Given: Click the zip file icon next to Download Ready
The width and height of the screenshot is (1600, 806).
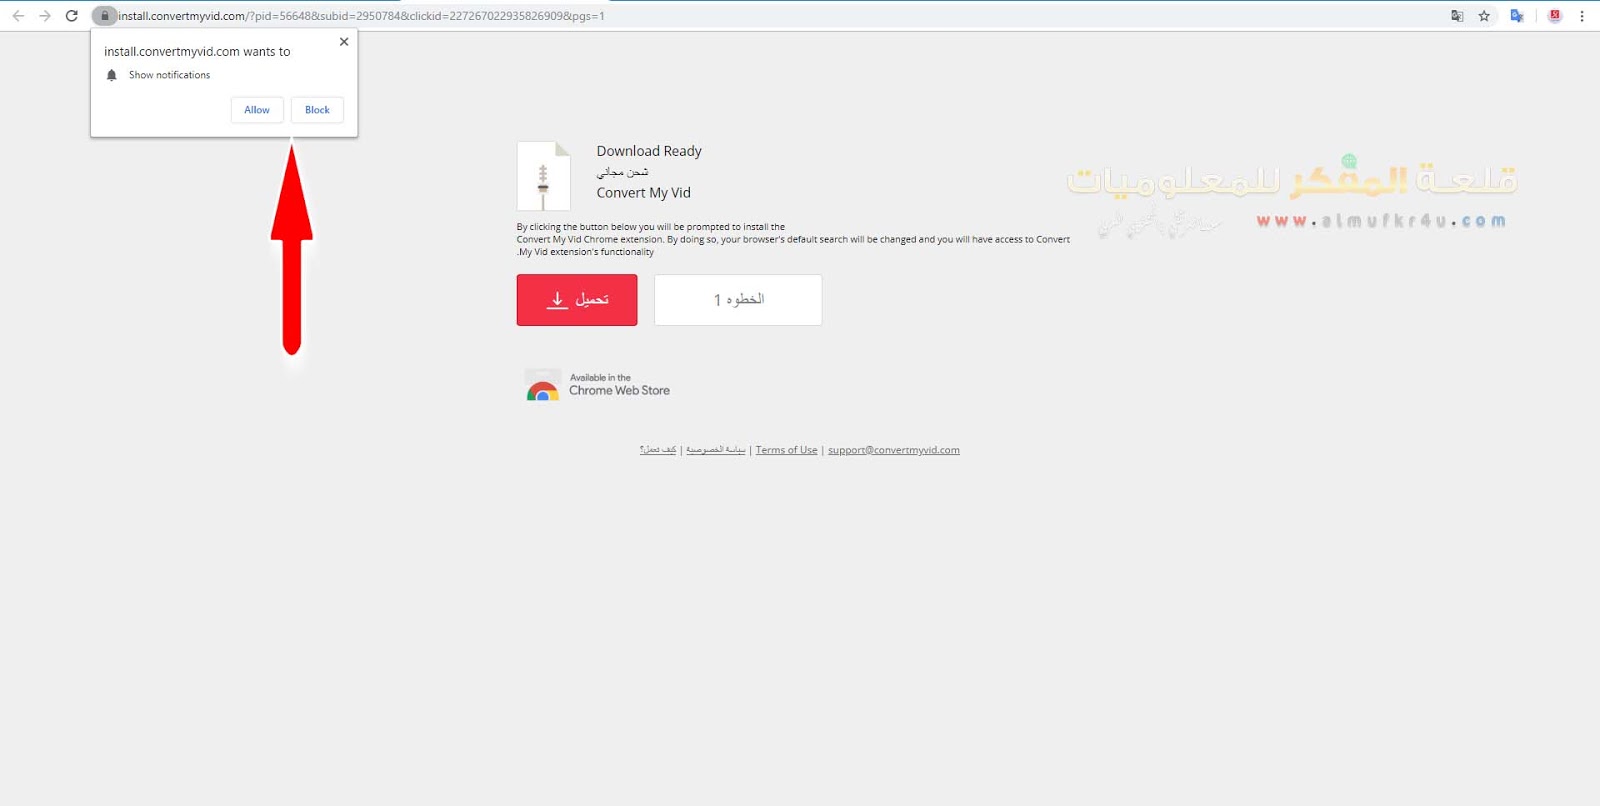Looking at the screenshot, I should tap(543, 176).
